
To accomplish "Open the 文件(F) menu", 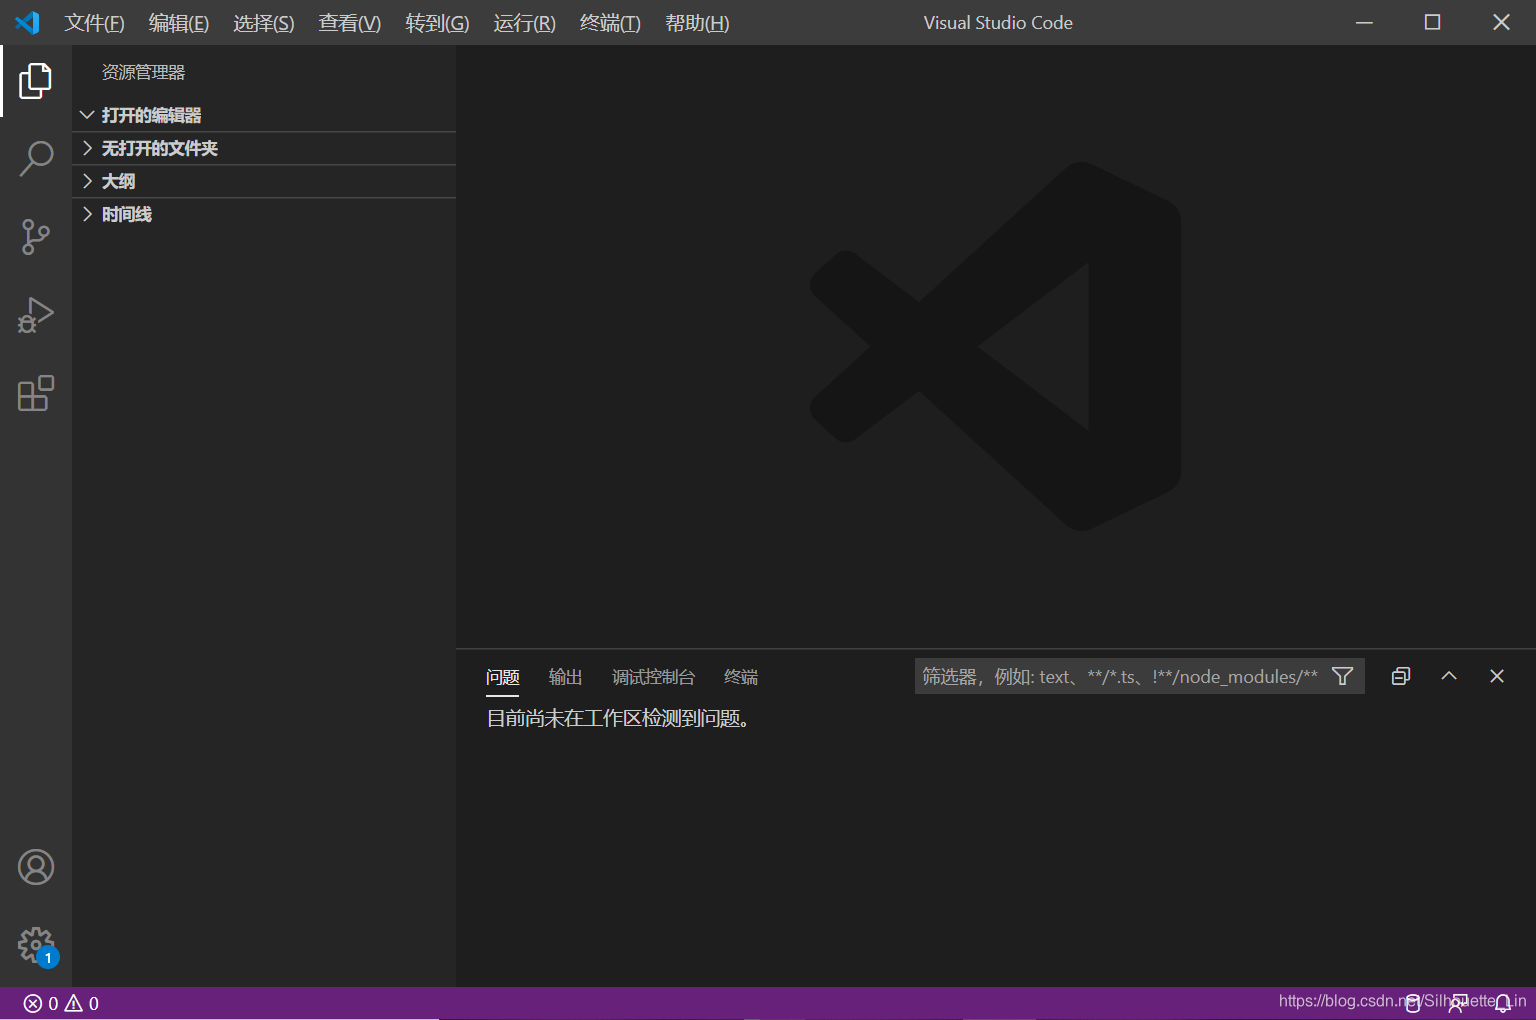I will 95,23.
